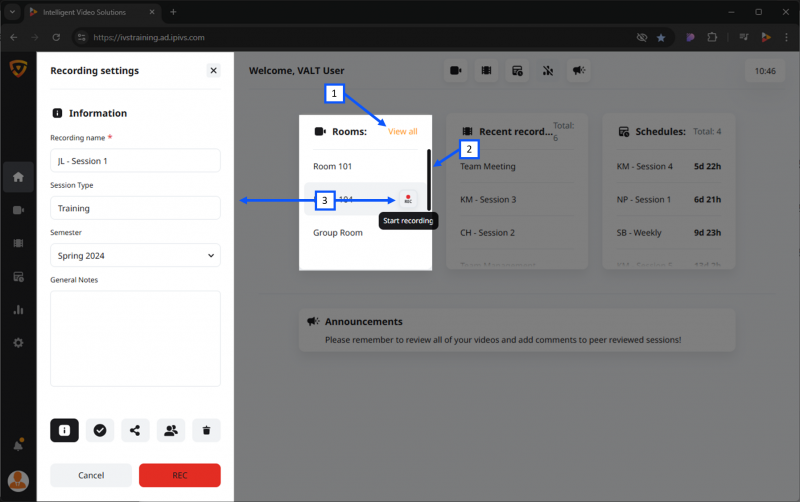The width and height of the screenshot is (800, 502).
Task: Select the share icon in recording settings
Action: click(x=135, y=430)
